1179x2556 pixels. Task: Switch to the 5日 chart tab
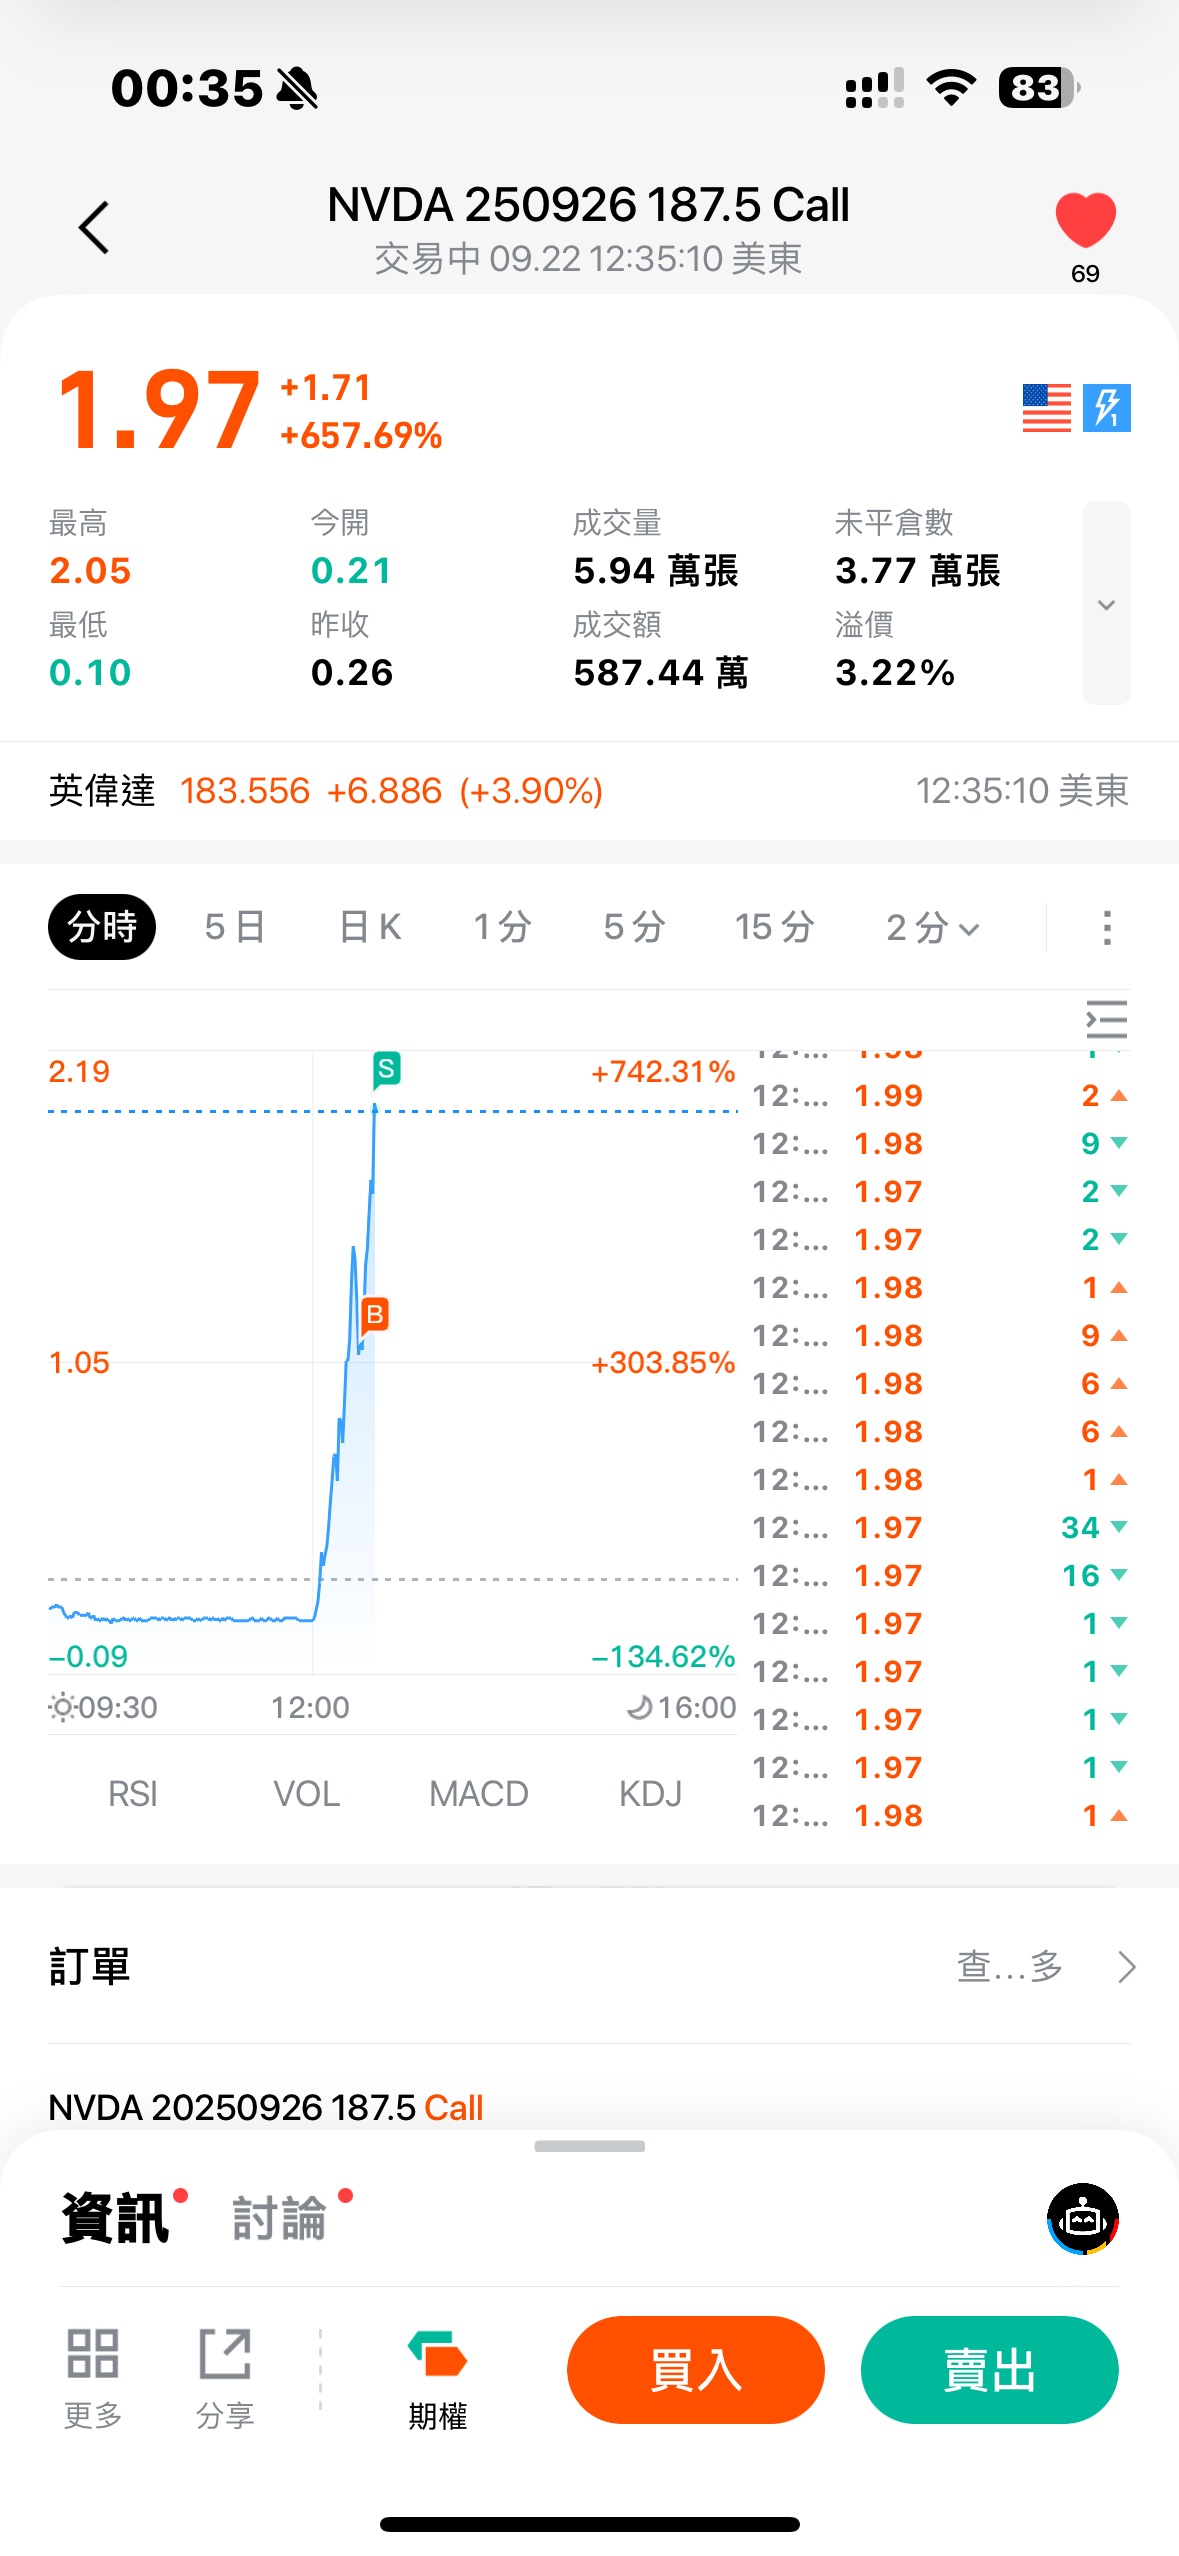pos(235,927)
